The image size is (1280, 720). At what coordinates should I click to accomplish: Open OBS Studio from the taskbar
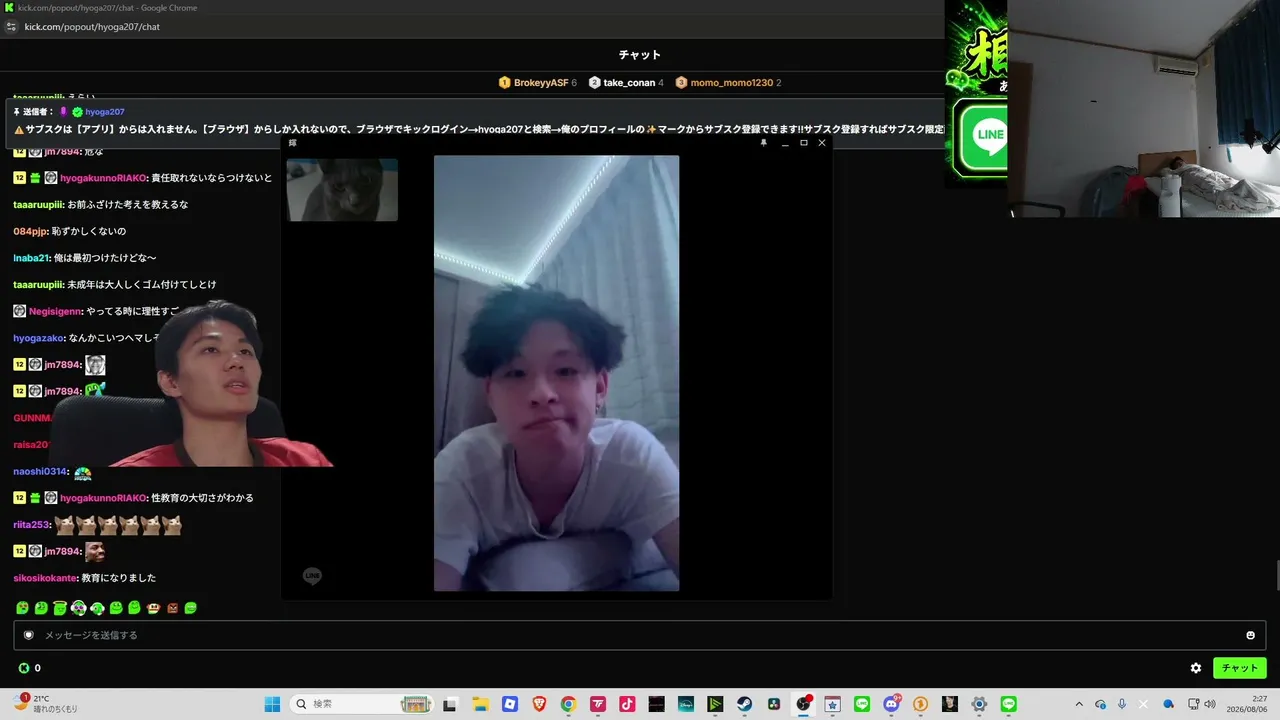804,704
